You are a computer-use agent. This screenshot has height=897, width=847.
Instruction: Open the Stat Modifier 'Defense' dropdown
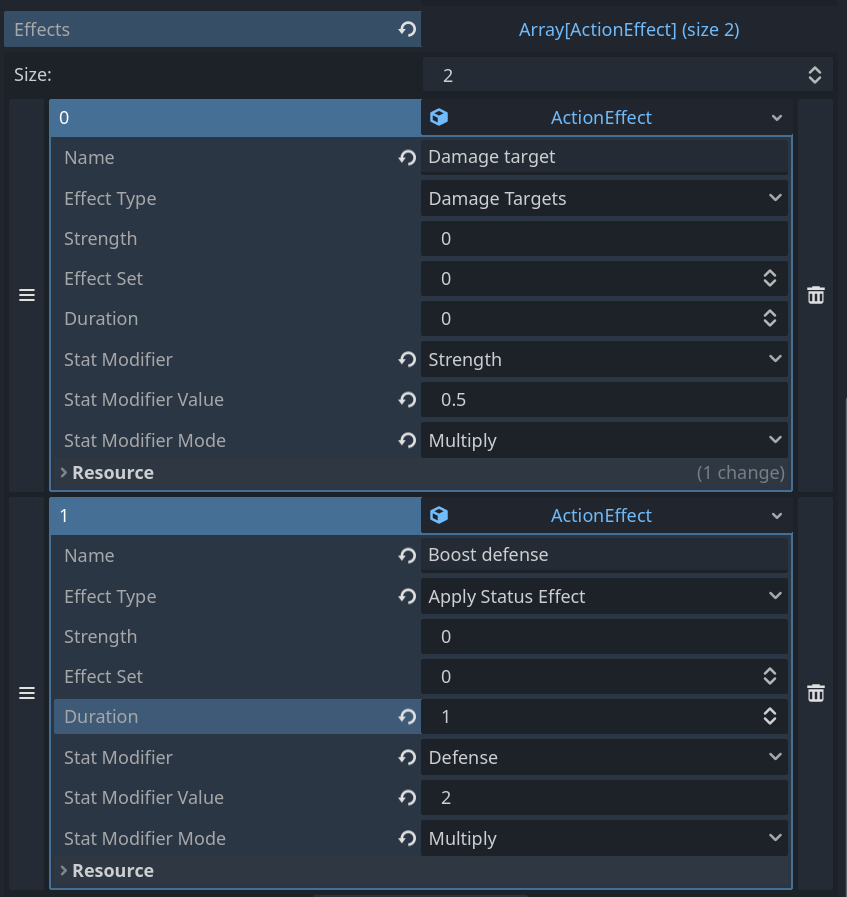[x=605, y=757]
